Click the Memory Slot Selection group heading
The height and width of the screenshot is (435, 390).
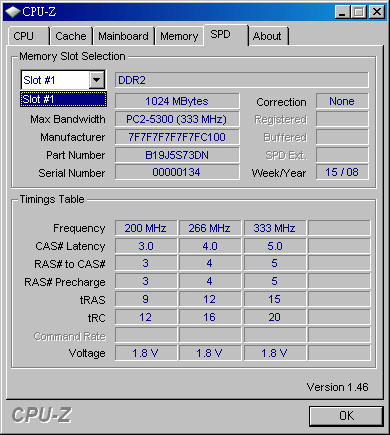72,56
